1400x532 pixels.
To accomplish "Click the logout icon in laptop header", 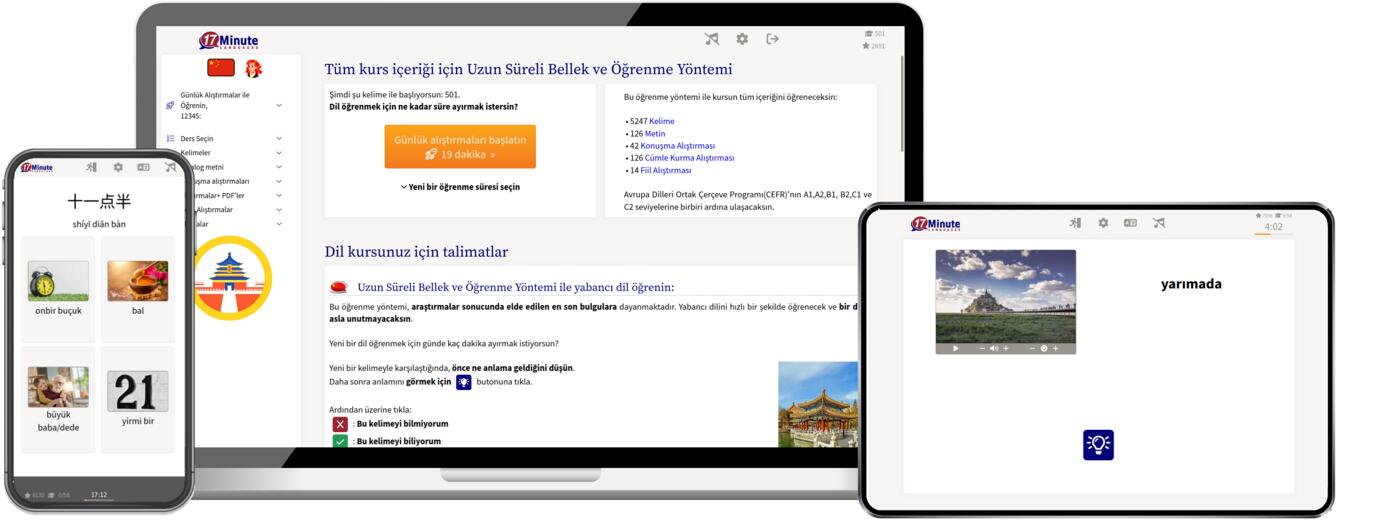I will (x=772, y=39).
